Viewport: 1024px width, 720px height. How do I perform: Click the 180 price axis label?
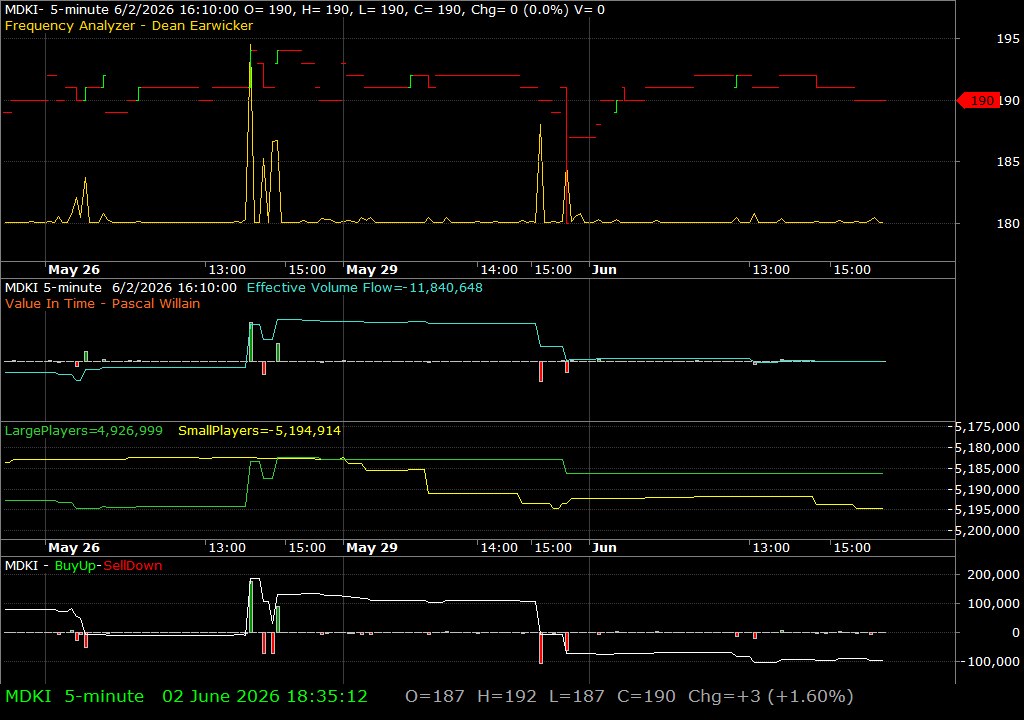click(1008, 223)
